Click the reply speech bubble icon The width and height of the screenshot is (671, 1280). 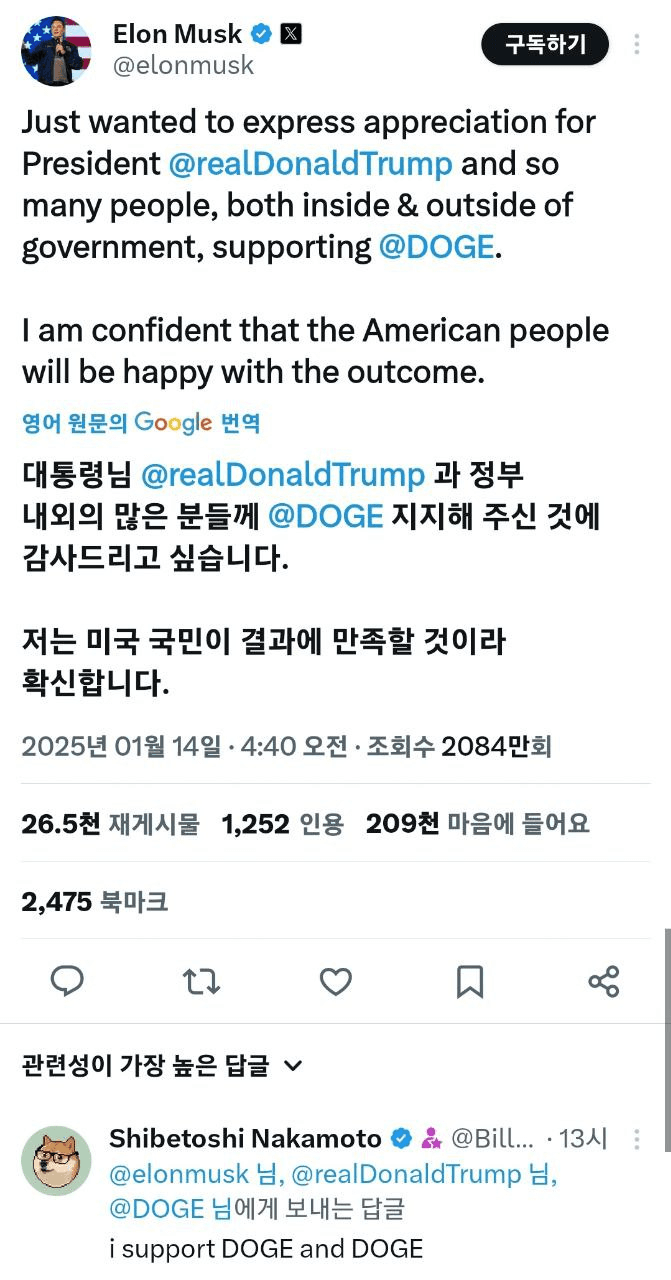pos(67,981)
